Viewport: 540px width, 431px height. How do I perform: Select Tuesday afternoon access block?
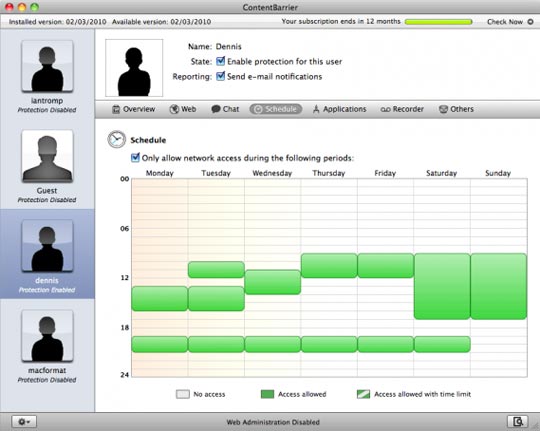[x=216, y=299]
